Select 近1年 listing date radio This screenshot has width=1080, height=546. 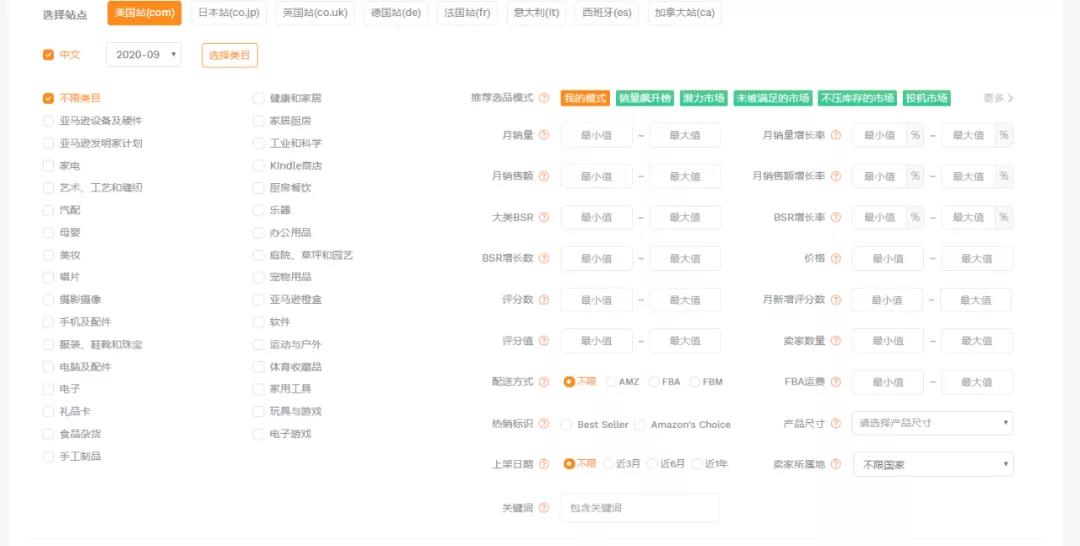[x=697, y=464]
